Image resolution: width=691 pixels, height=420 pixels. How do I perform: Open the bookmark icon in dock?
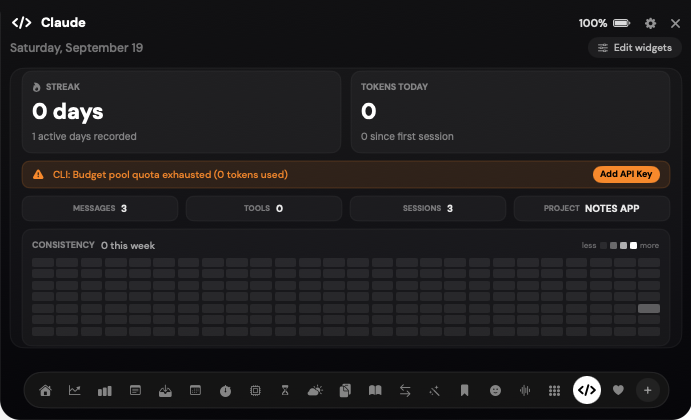pyautogui.click(x=464, y=390)
